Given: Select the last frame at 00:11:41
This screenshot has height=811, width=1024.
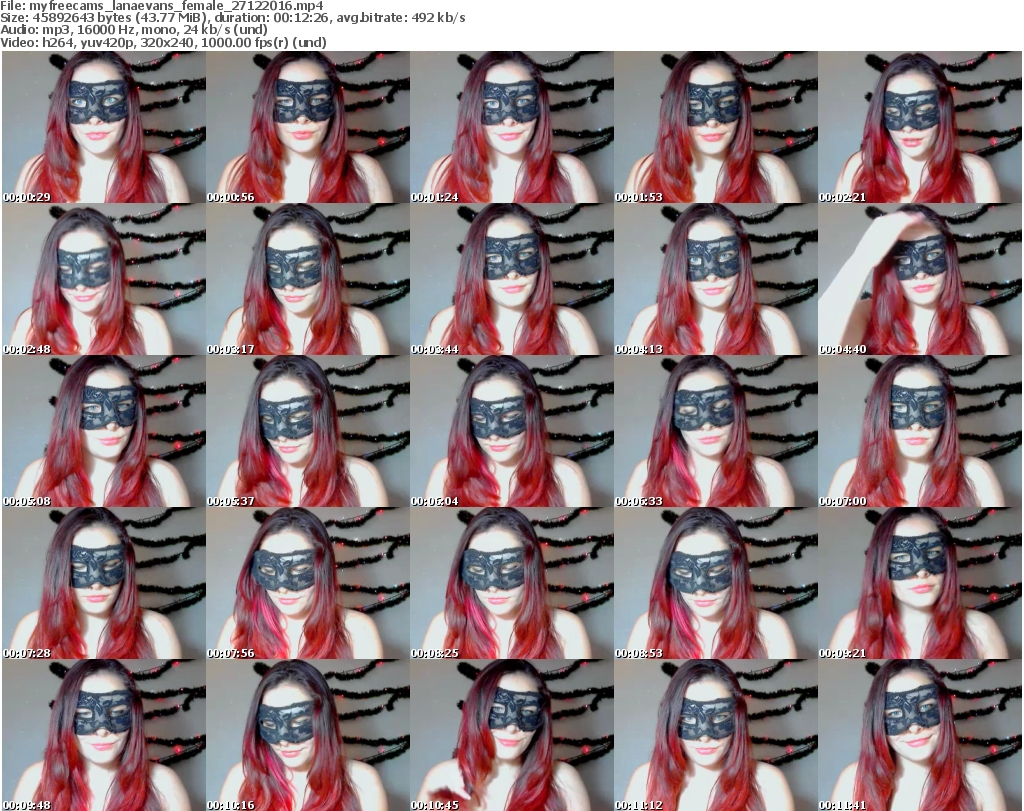Looking at the screenshot, I should (919, 735).
